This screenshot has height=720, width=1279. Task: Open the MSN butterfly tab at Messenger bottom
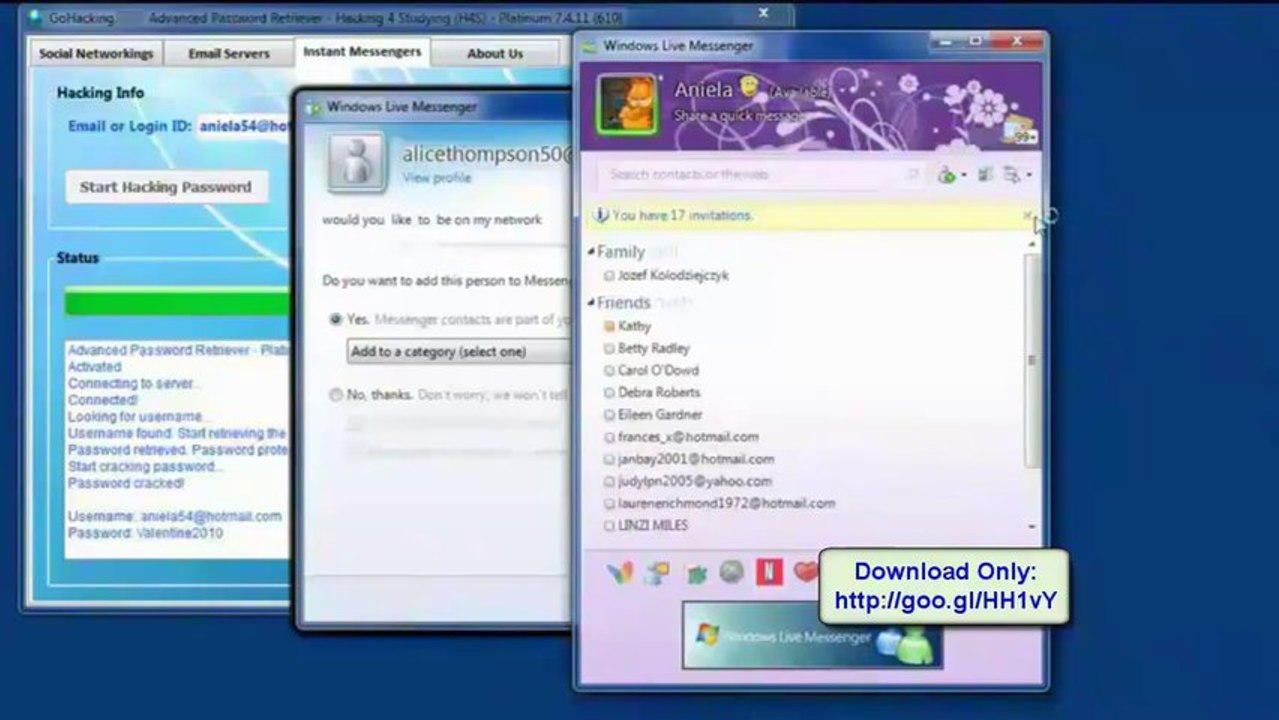(x=620, y=573)
